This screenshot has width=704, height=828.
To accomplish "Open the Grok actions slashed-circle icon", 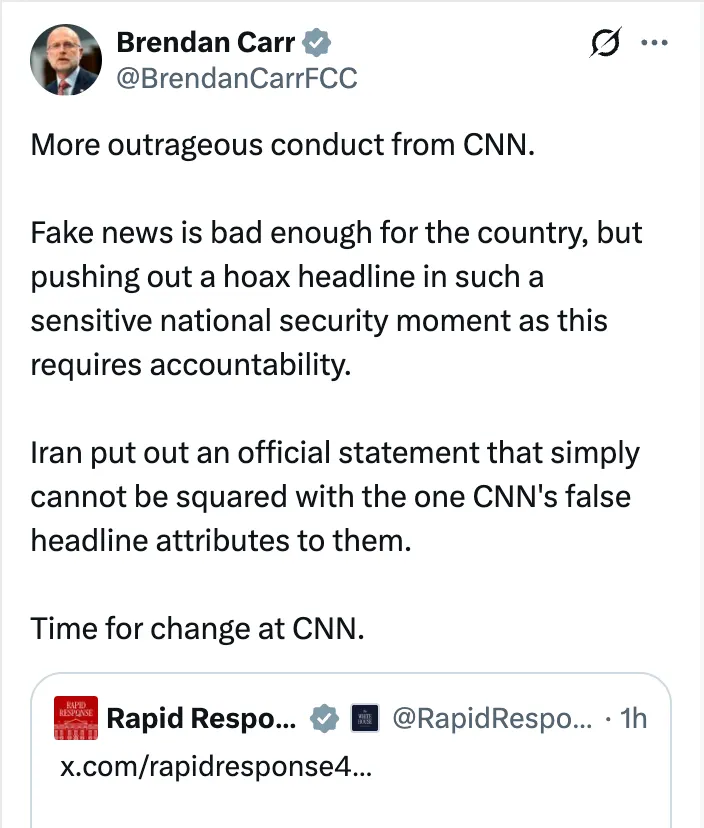I will [606, 46].
